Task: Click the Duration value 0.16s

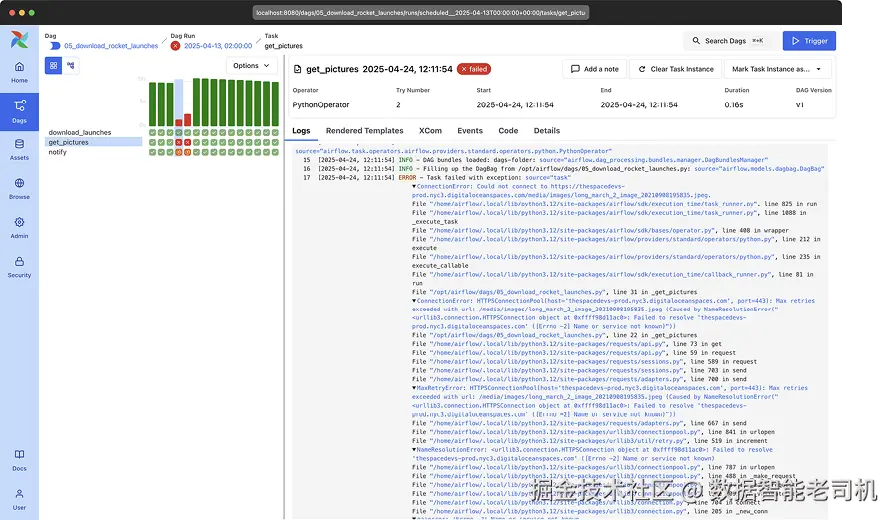Action: pyautogui.click(x=734, y=105)
